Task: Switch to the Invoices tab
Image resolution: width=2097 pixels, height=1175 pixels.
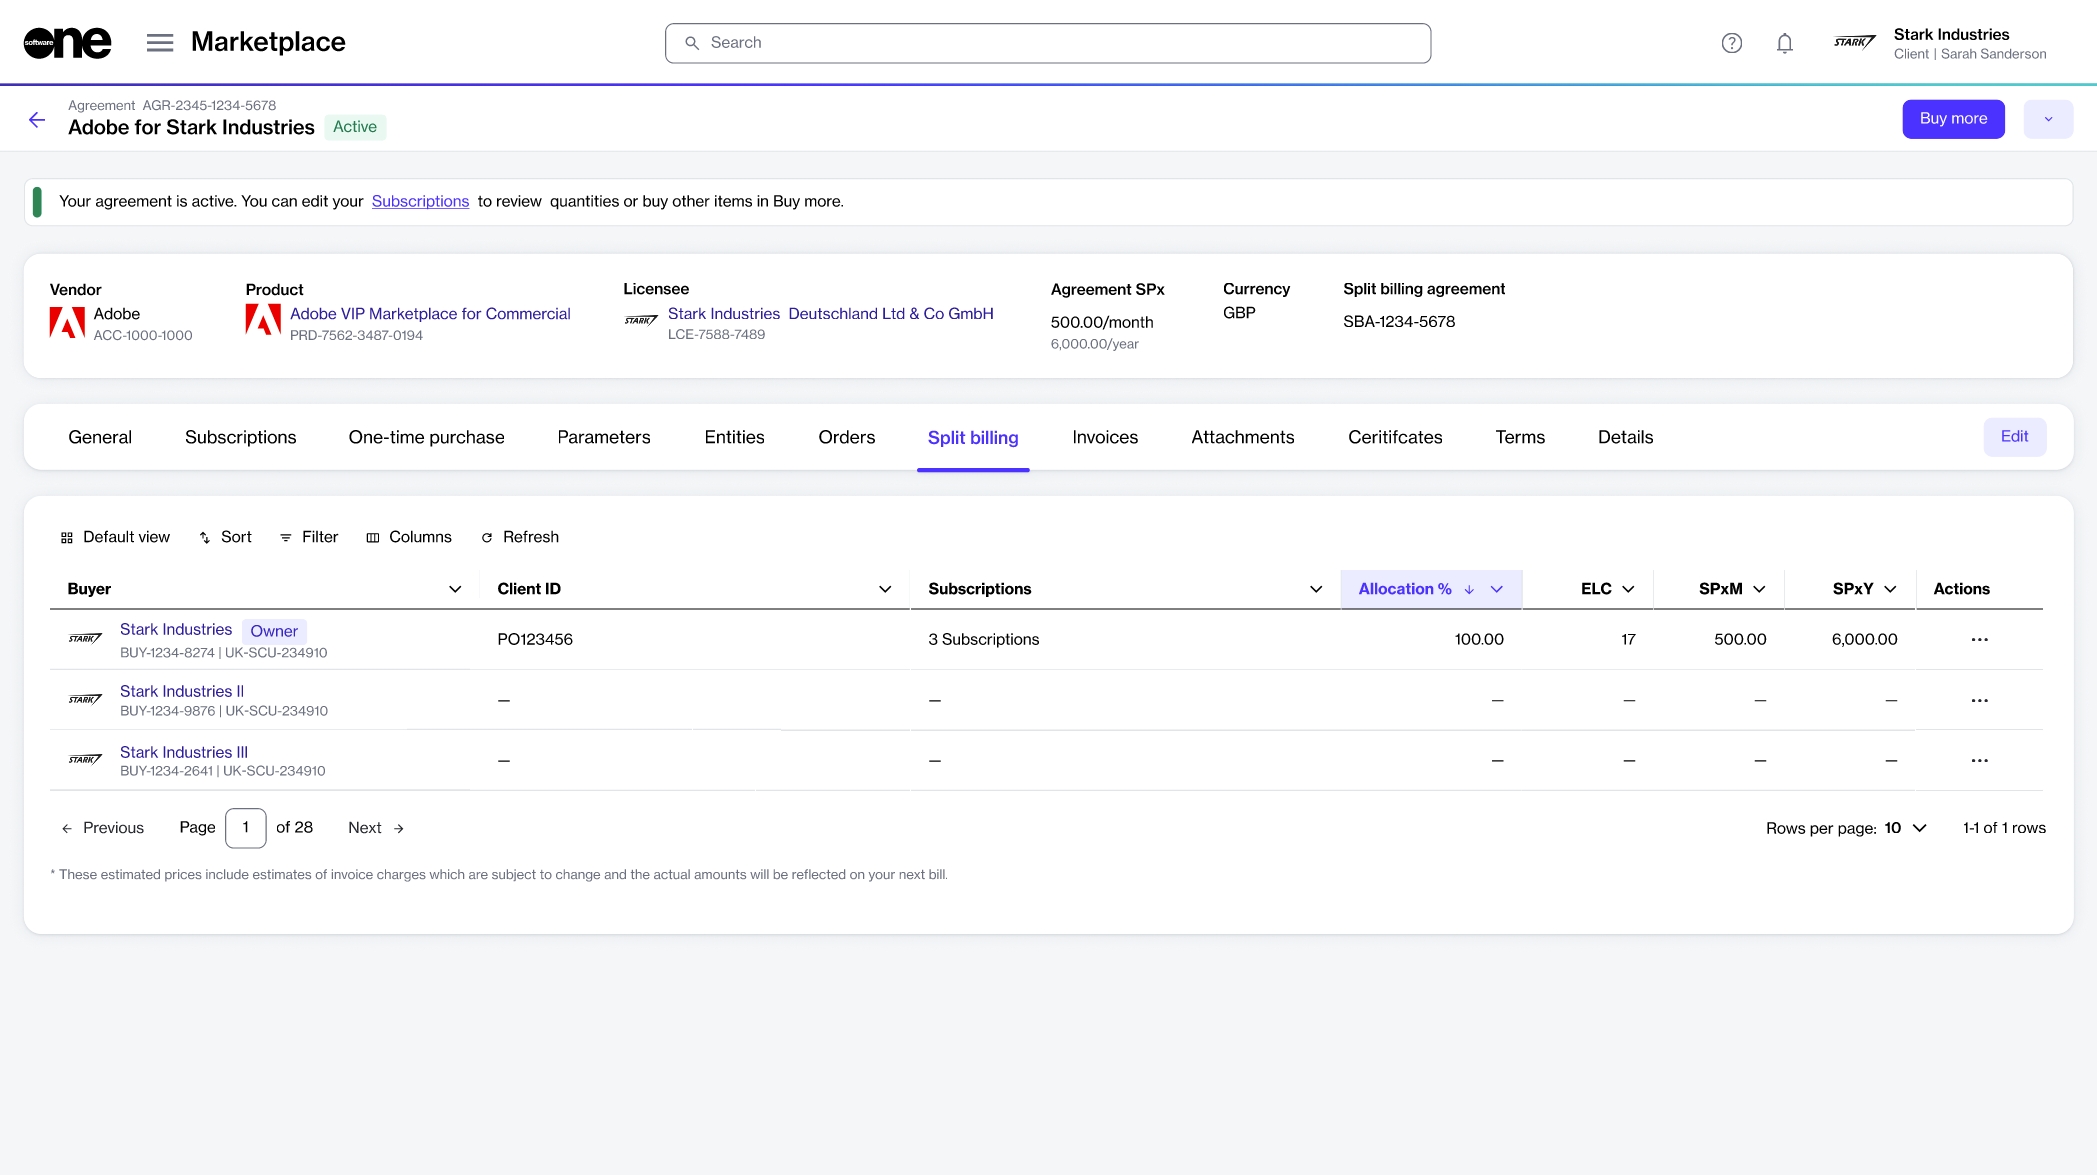Action: (x=1104, y=437)
